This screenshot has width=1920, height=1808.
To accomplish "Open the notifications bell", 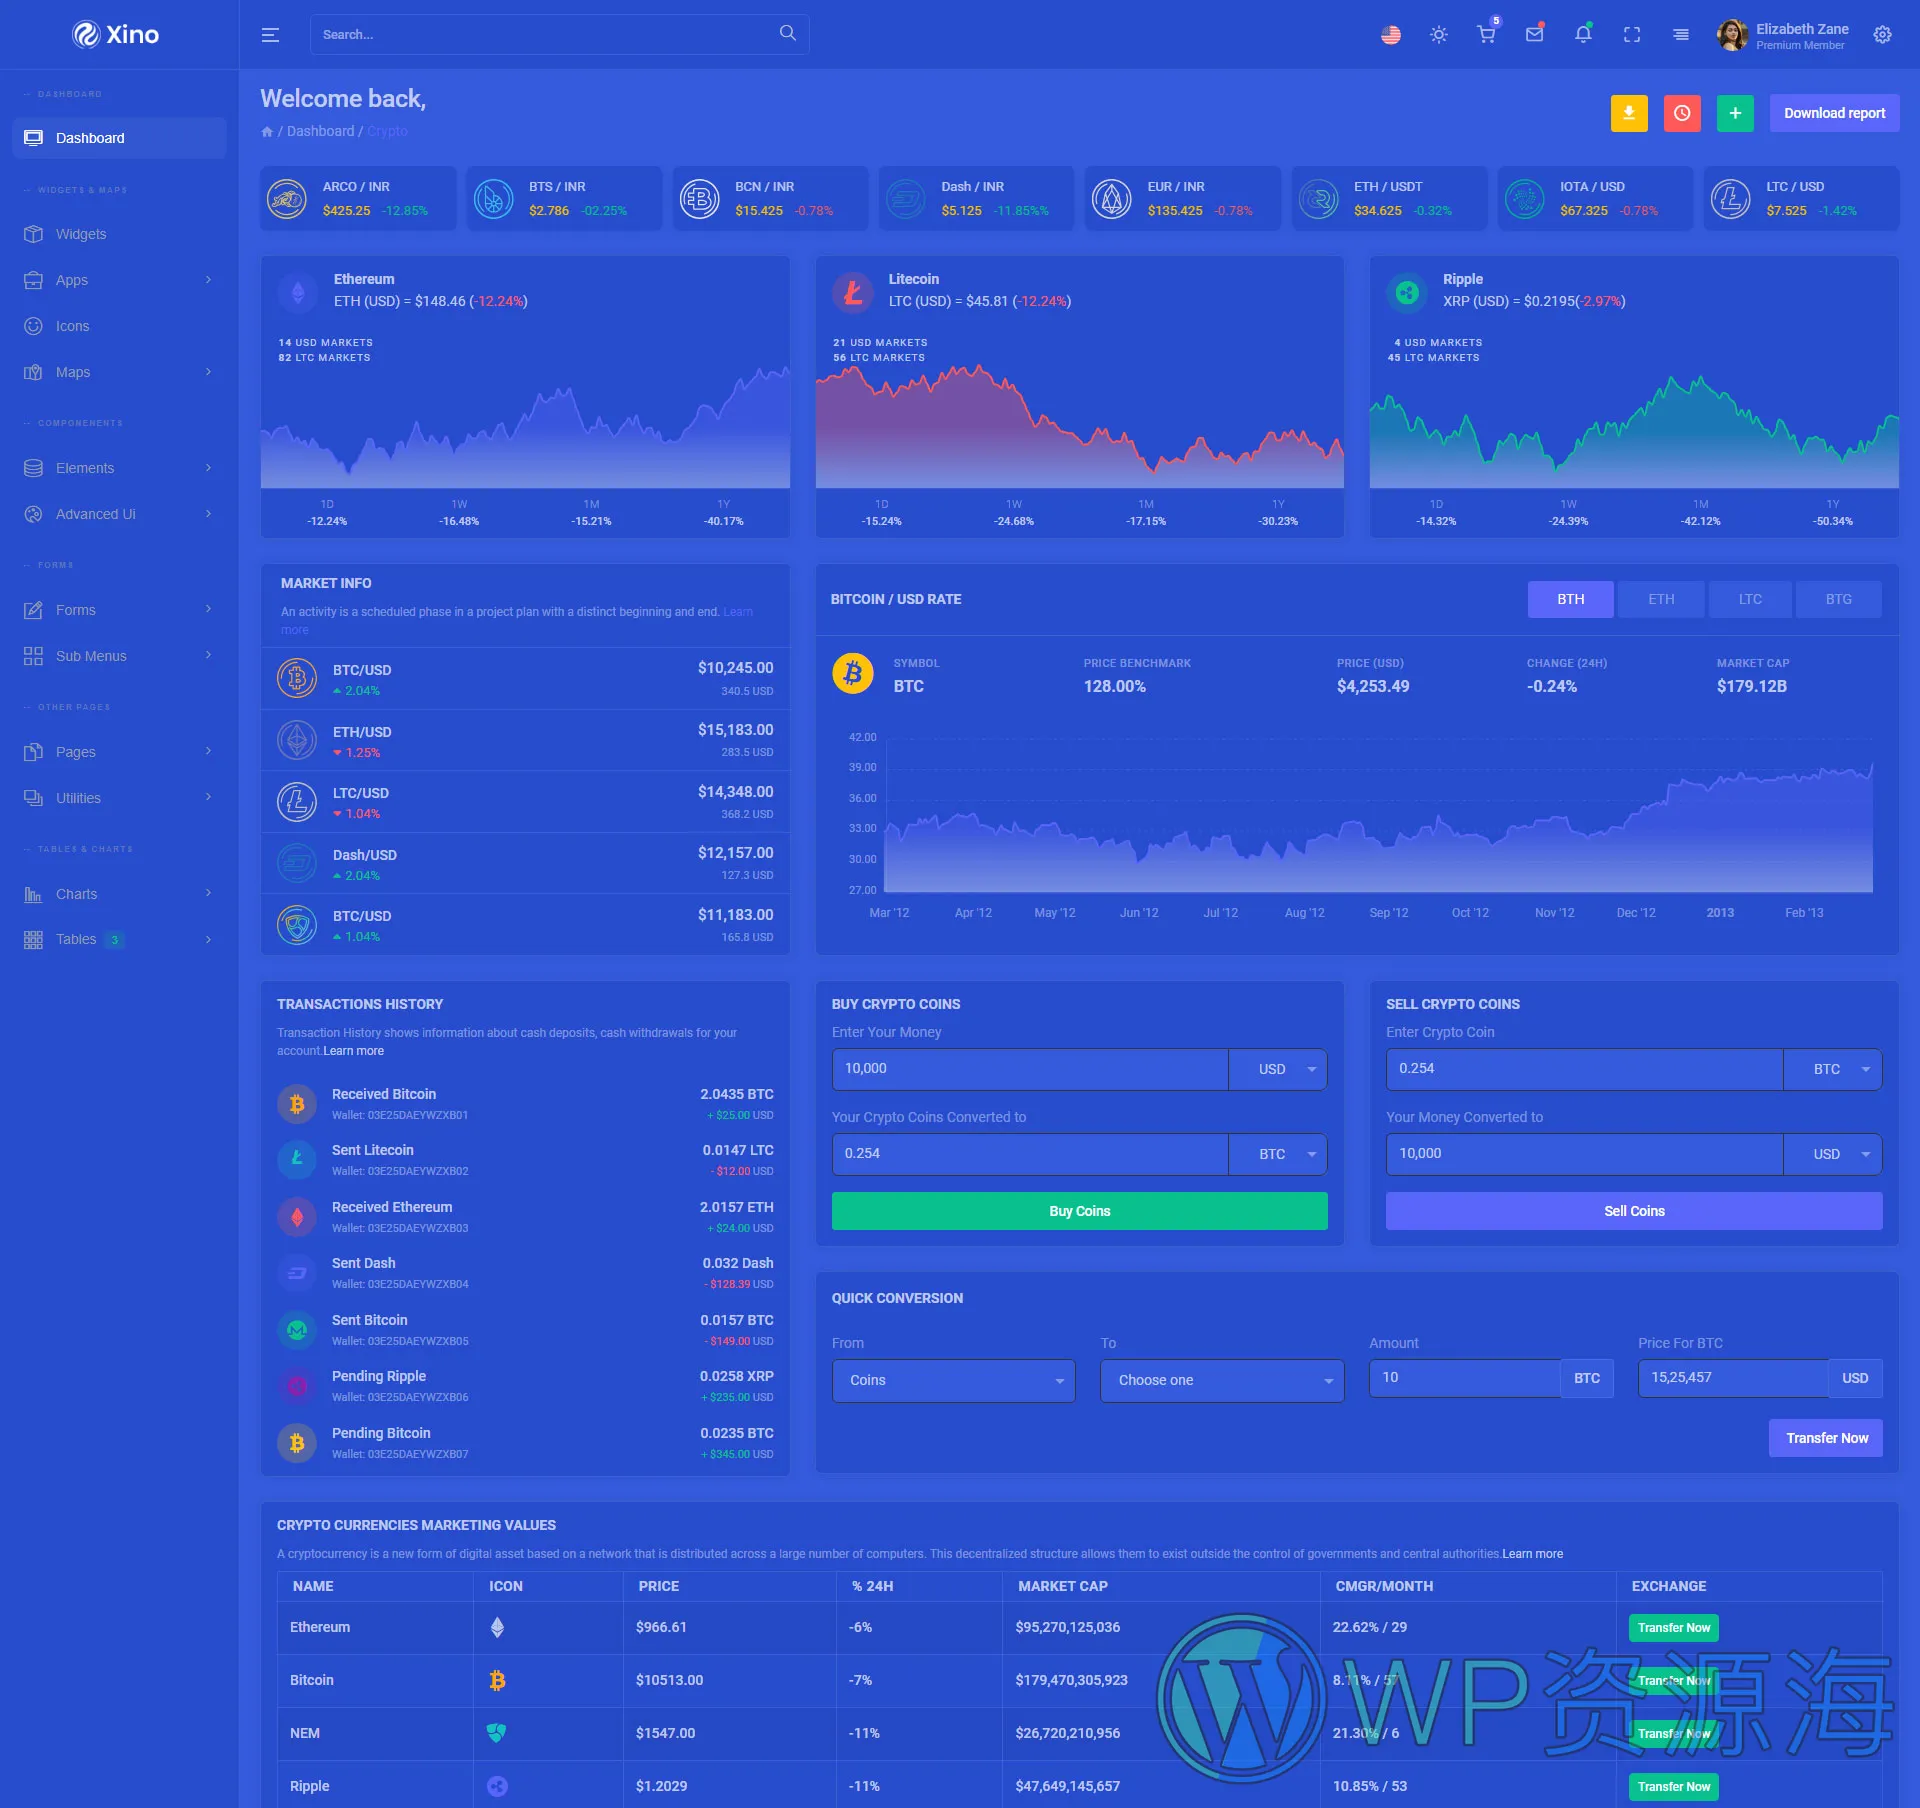I will pyautogui.click(x=1582, y=35).
